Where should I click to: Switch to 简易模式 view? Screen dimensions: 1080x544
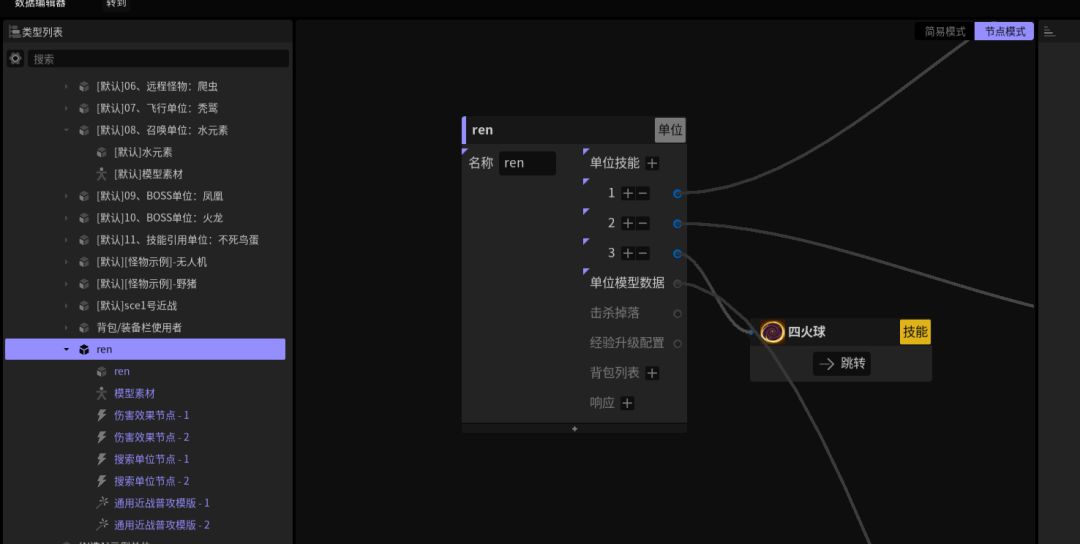pyautogui.click(x=944, y=32)
